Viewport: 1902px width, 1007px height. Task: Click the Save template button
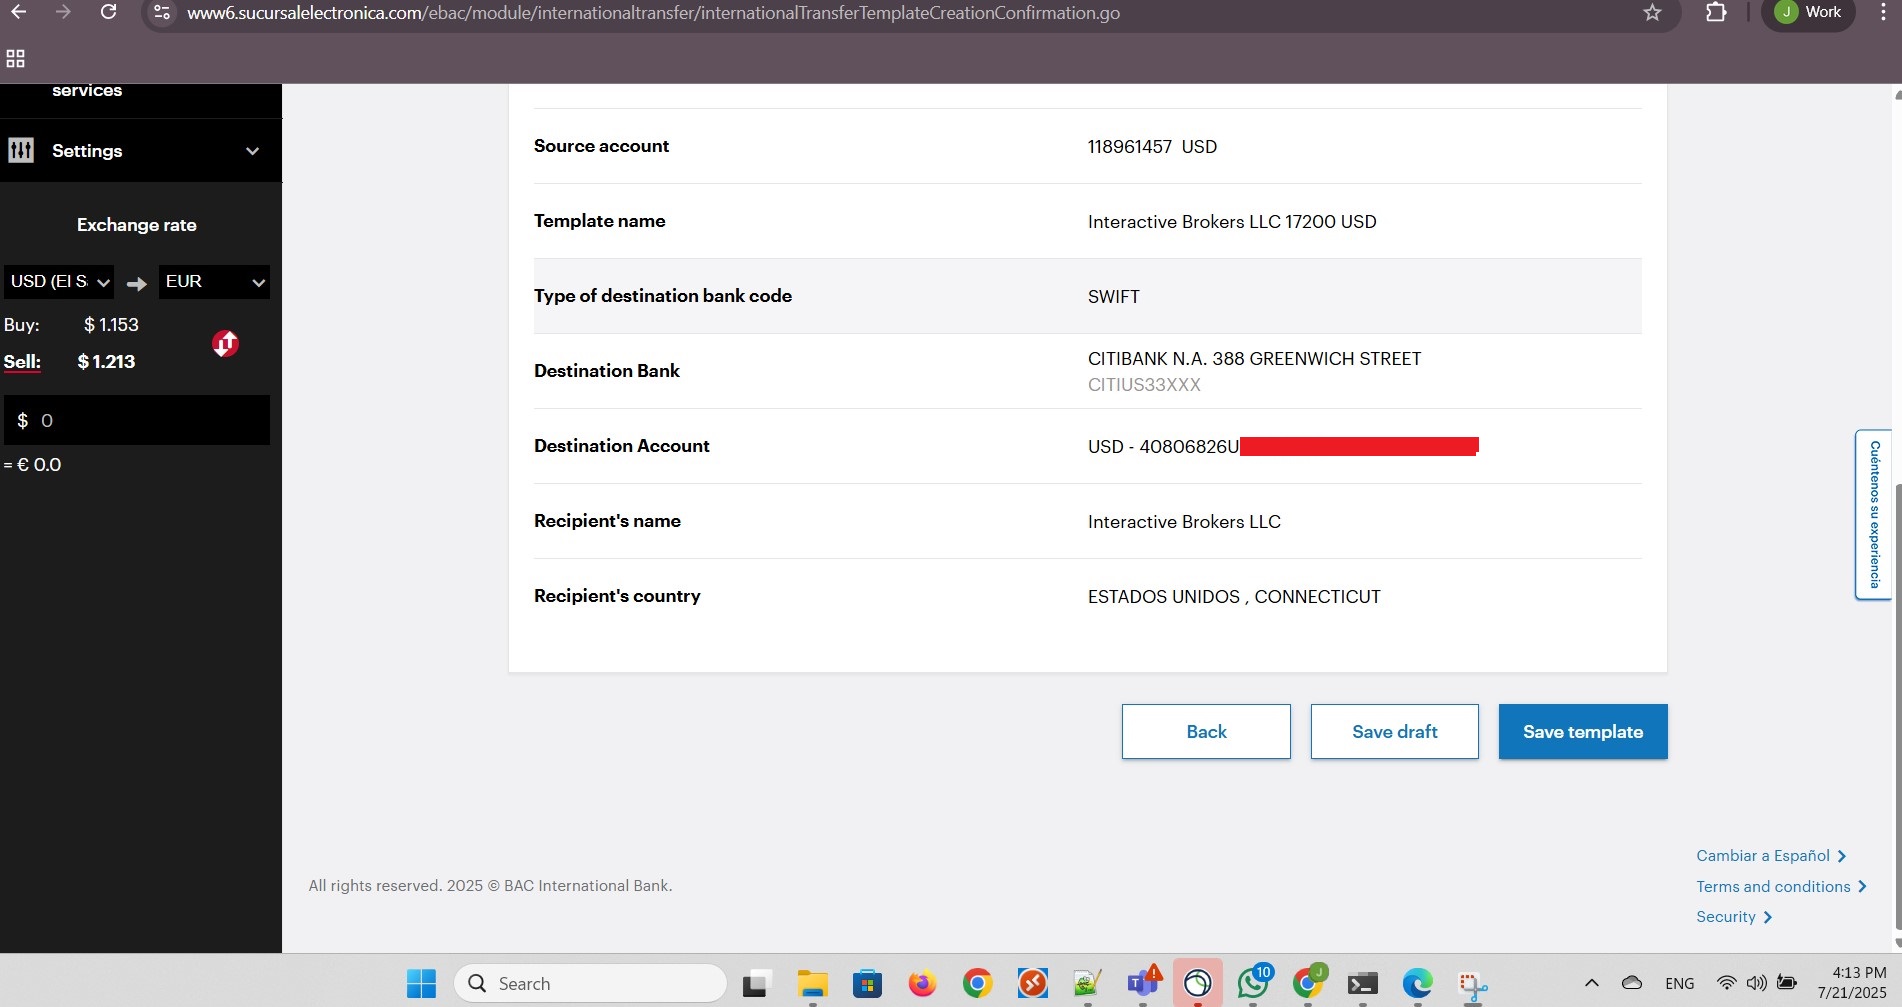click(1583, 732)
